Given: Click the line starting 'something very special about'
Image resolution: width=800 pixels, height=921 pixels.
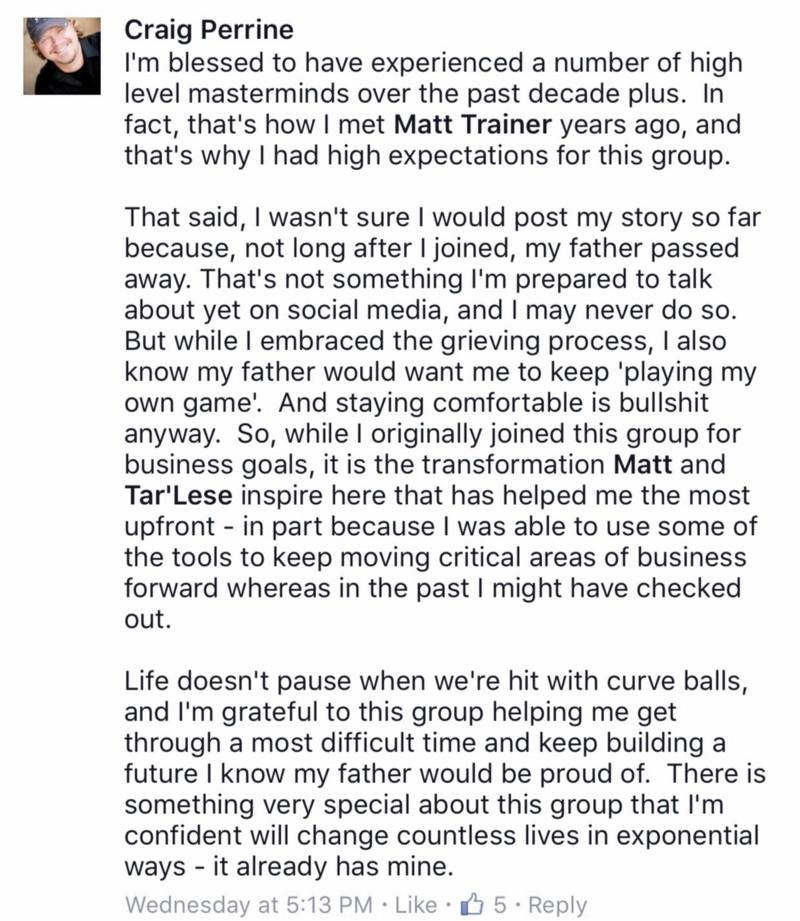Looking at the screenshot, I should tap(424, 805).
